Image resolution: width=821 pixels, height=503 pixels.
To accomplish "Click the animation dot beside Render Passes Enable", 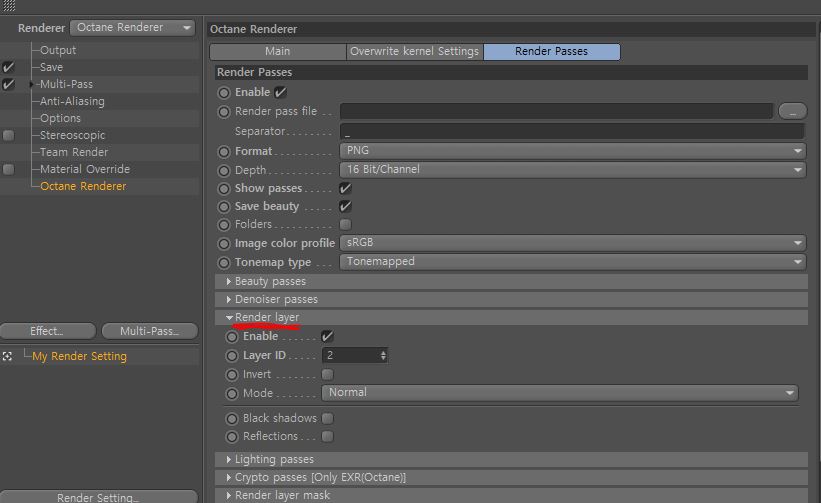I will (224, 93).
